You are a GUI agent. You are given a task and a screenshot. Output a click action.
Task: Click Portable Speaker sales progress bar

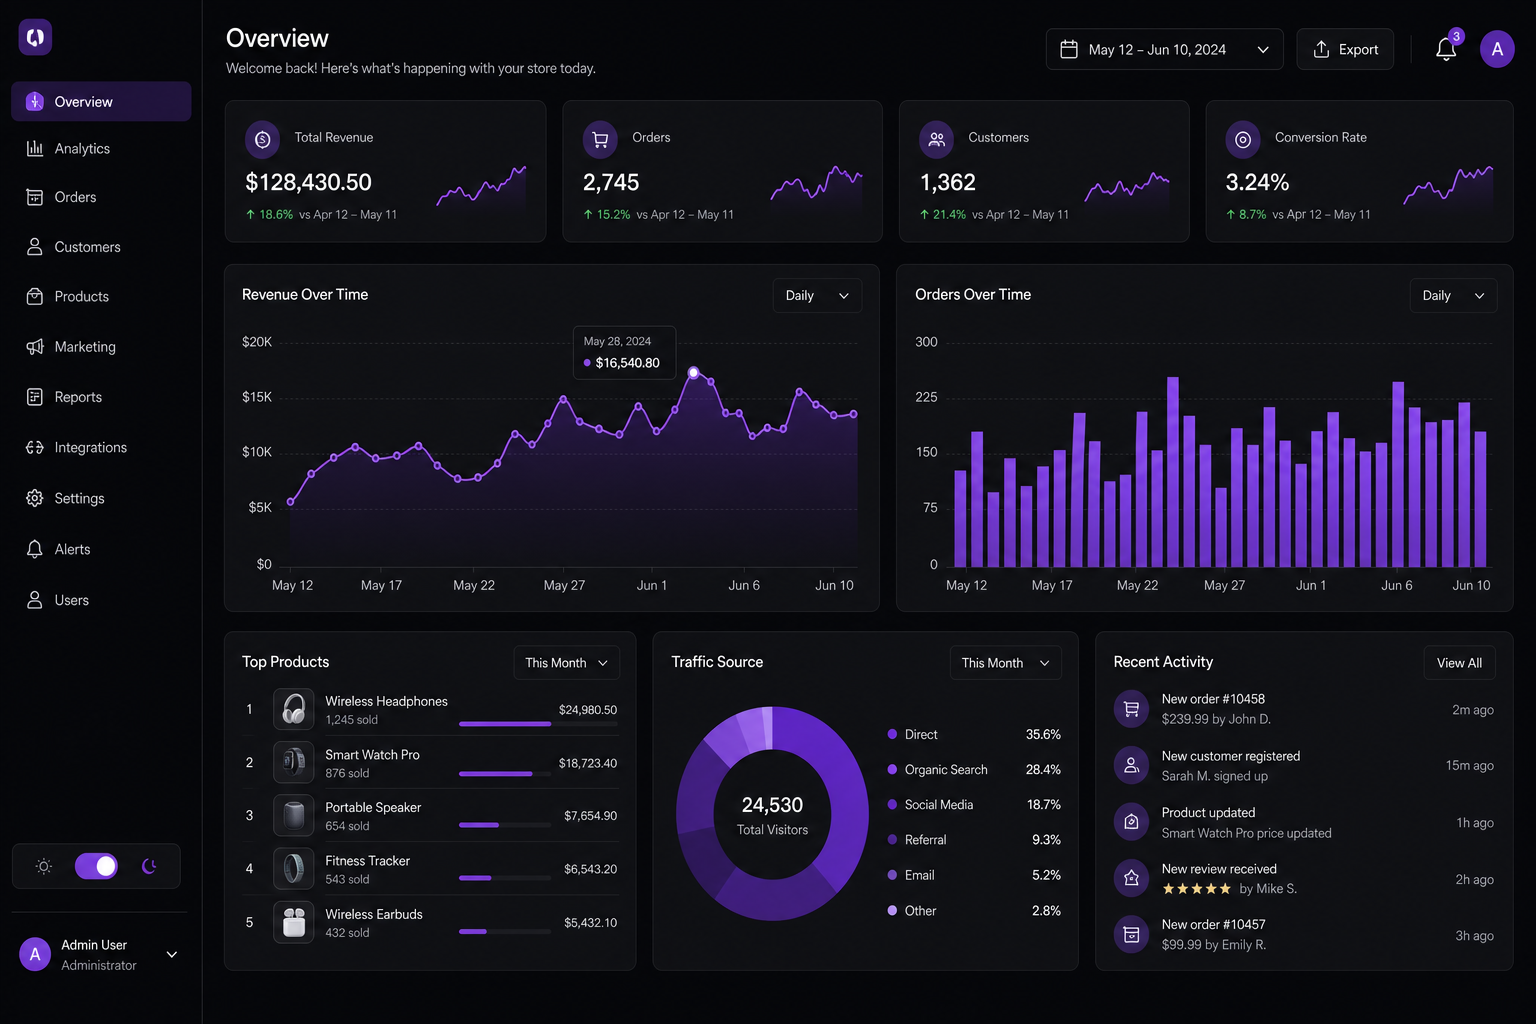coord(504,825)
